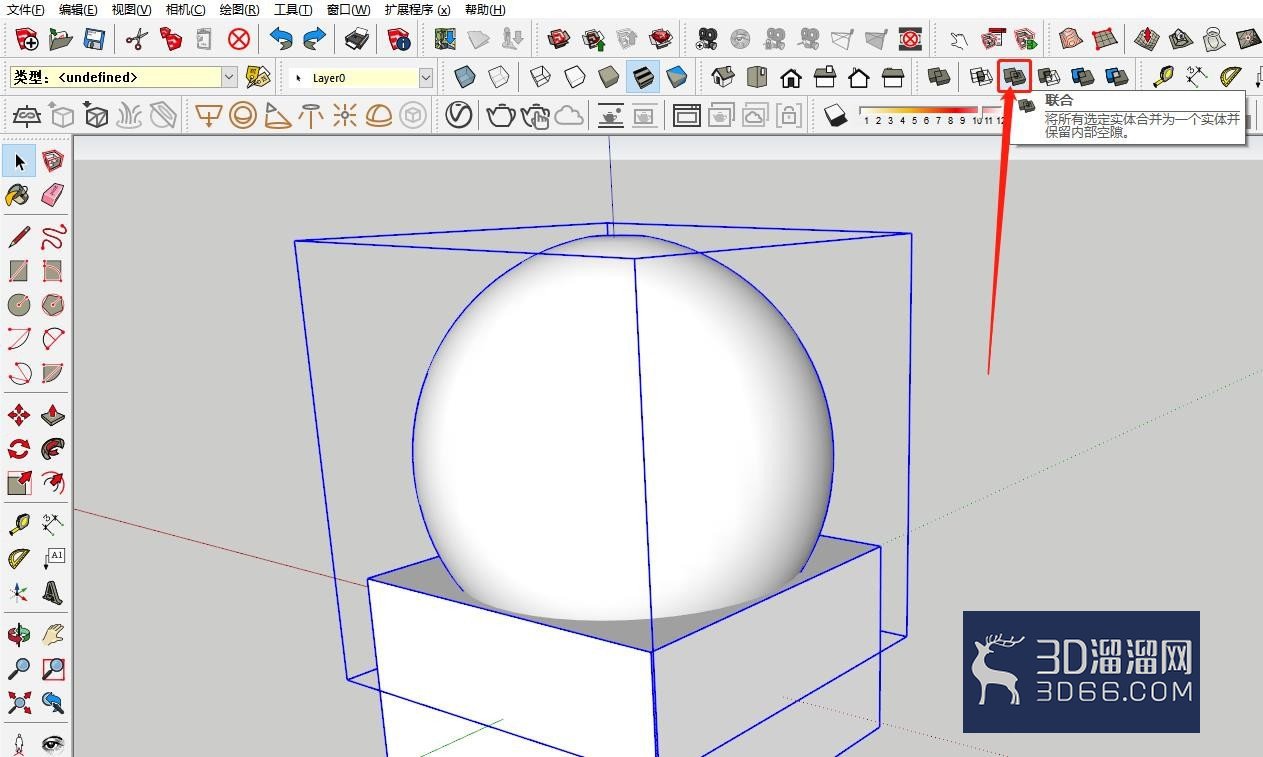Switch to Front view house icon
The image size is (1263, 757).
(x=791, y=76)
